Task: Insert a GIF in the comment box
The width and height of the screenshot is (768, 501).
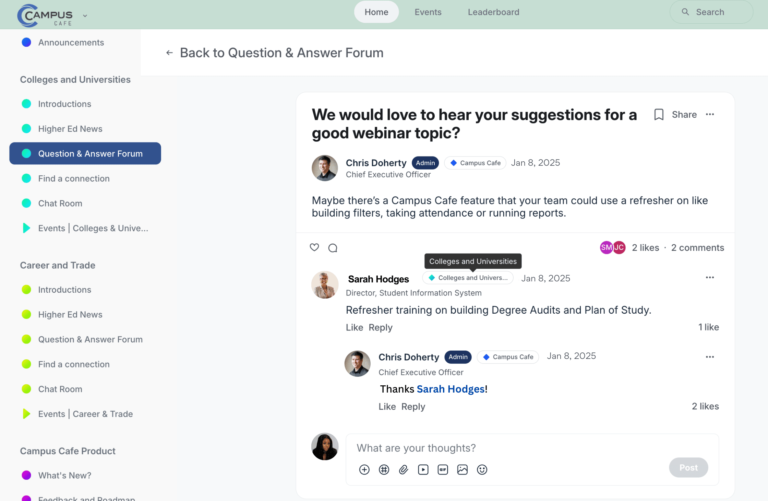Action: [442, 469]
